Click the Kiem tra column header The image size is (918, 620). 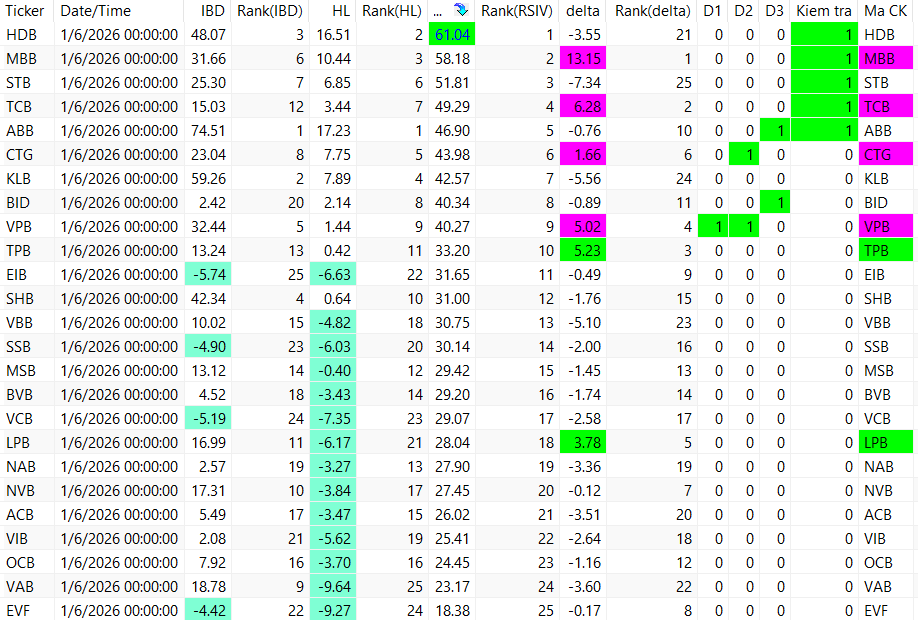[824, 11]
